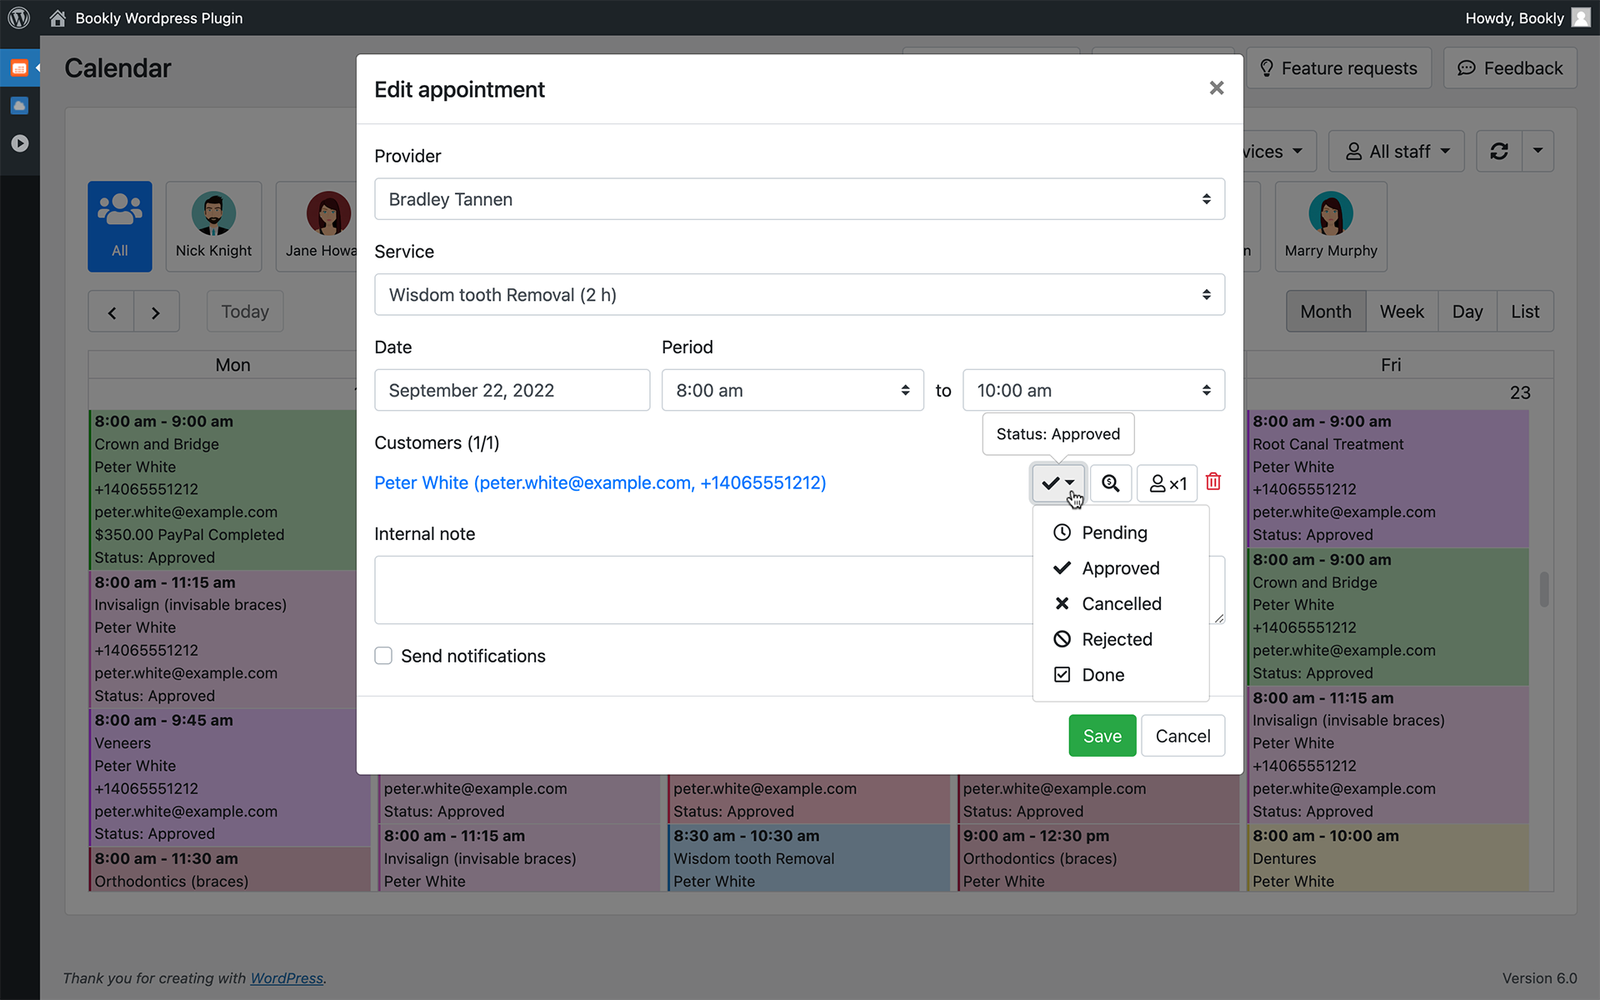
Task: Open the Provider dropdown showing Bradley Tannen
Action: pos(799,199)
